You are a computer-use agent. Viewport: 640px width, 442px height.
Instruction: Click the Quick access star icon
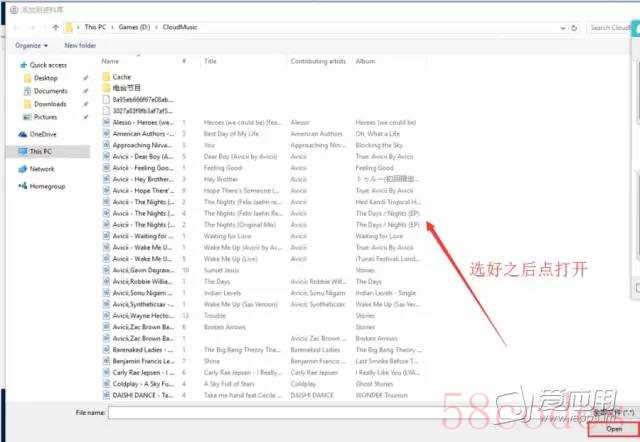click(x=24, y=65)
